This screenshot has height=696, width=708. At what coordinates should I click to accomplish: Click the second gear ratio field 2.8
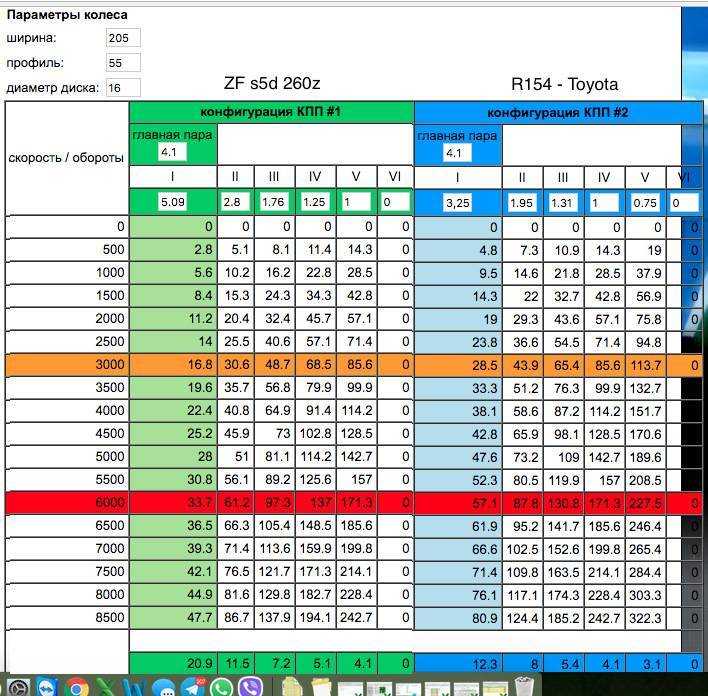(x=235, y=201)
